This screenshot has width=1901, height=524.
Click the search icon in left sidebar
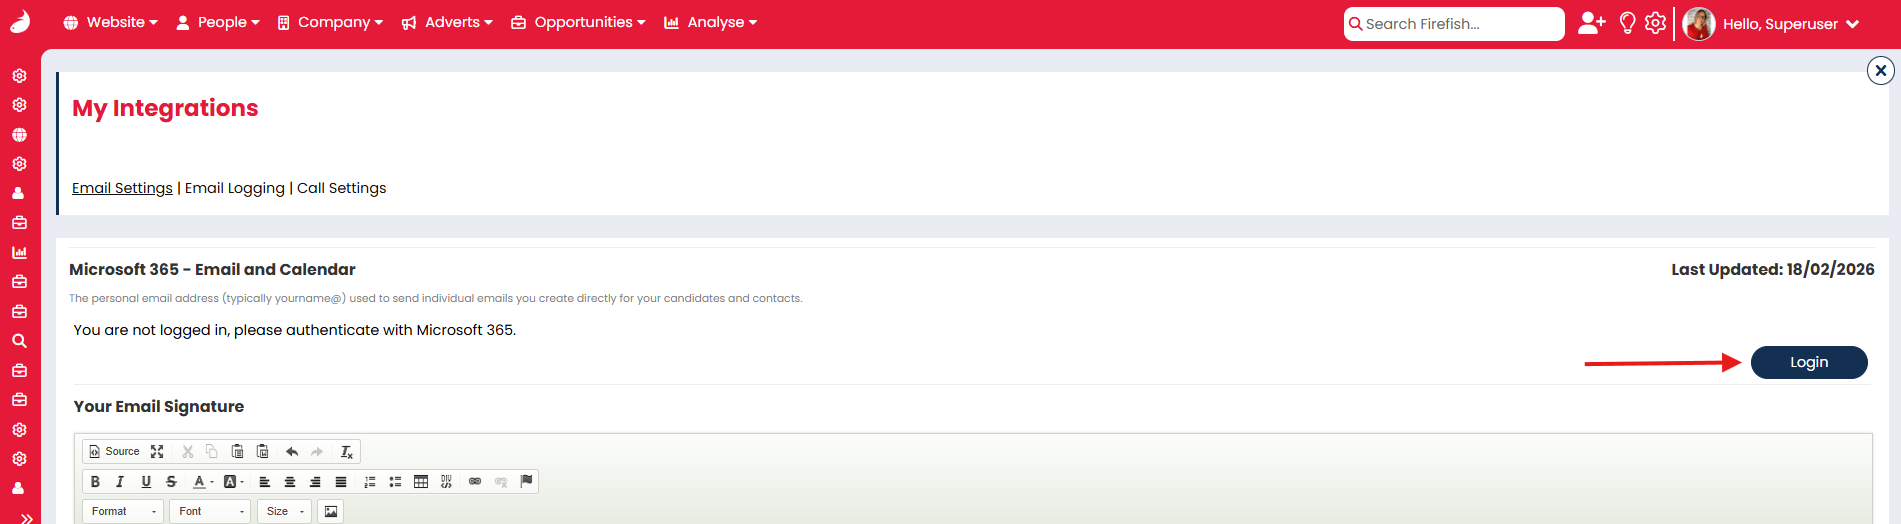point(19,341)
